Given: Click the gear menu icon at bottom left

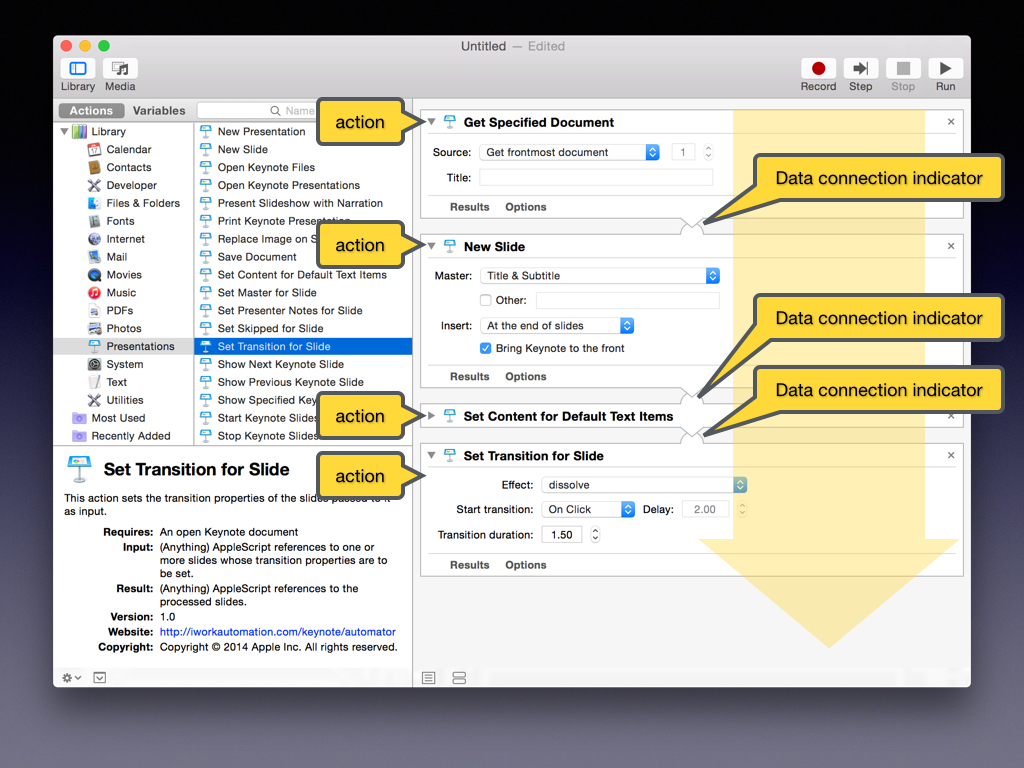Looking at the screenshot, I should (x=71, y=677).
